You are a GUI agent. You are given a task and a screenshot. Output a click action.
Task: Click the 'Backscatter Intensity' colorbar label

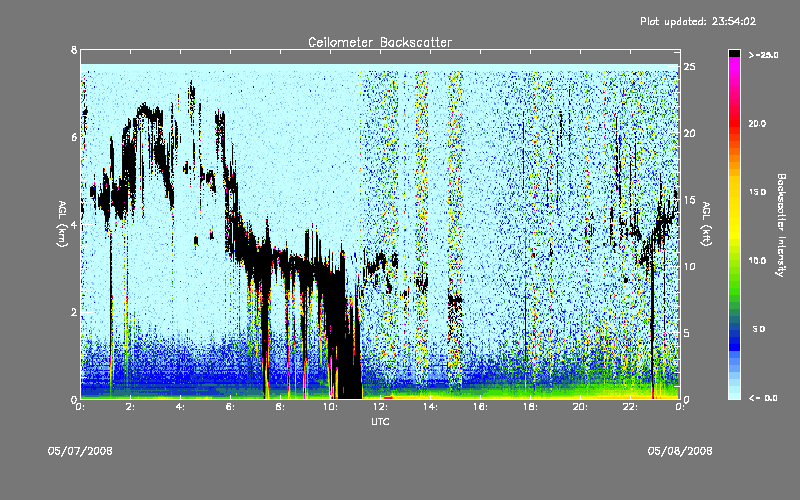pyautogui.click(x=781, y=225)
